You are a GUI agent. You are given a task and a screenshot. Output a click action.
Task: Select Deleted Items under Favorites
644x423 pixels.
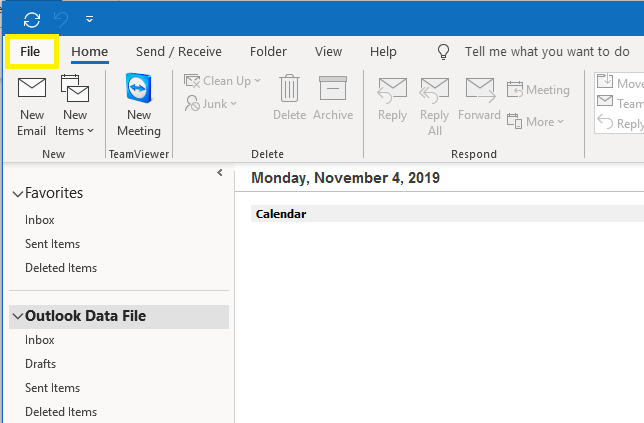[x=61, y=268]
